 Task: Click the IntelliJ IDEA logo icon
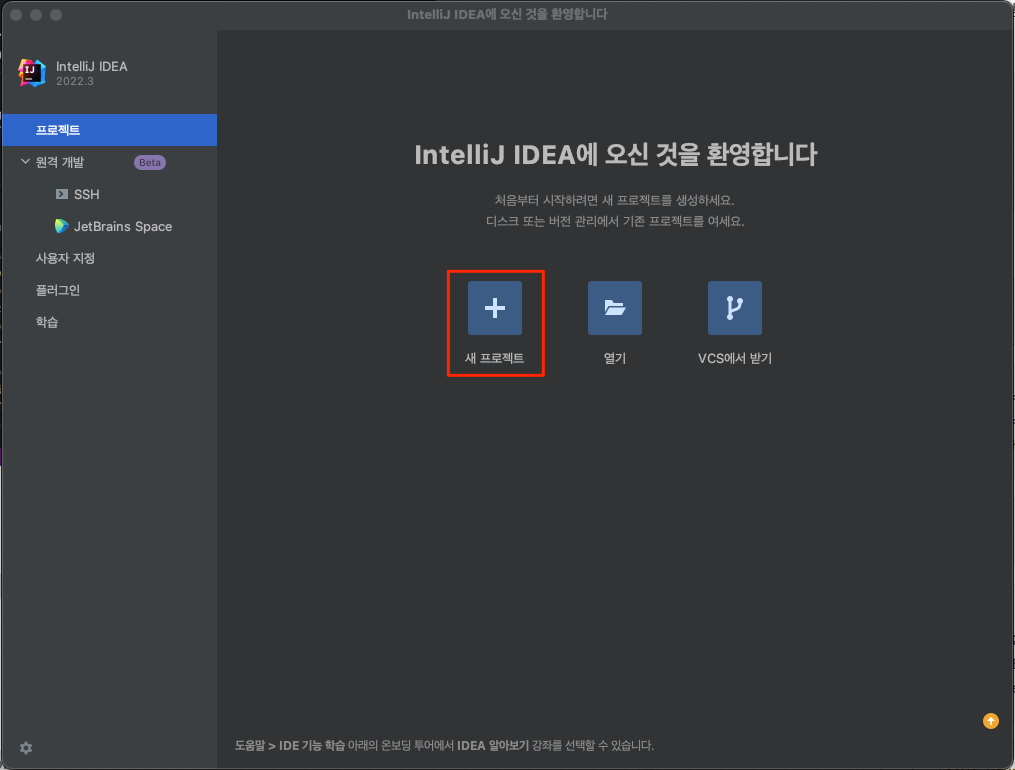click(x=31, y=72)
